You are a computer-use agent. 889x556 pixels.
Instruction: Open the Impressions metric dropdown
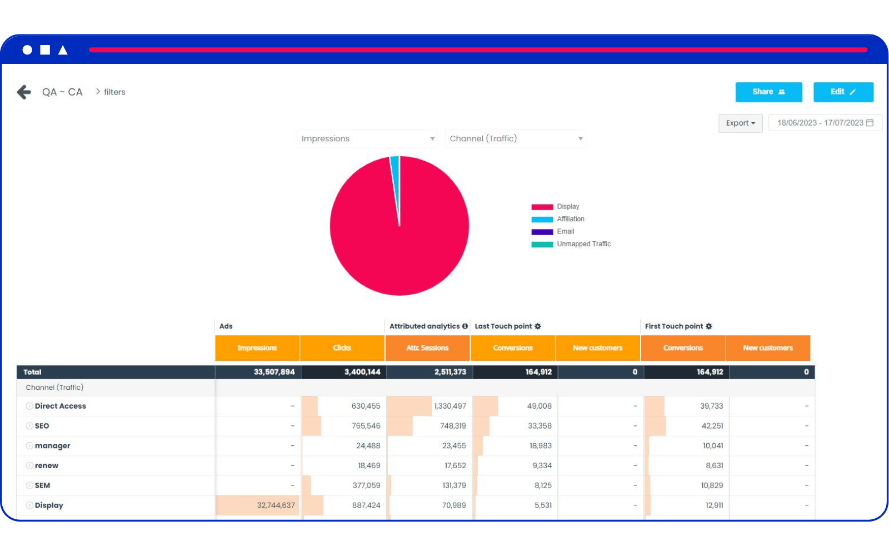(368, 139)
